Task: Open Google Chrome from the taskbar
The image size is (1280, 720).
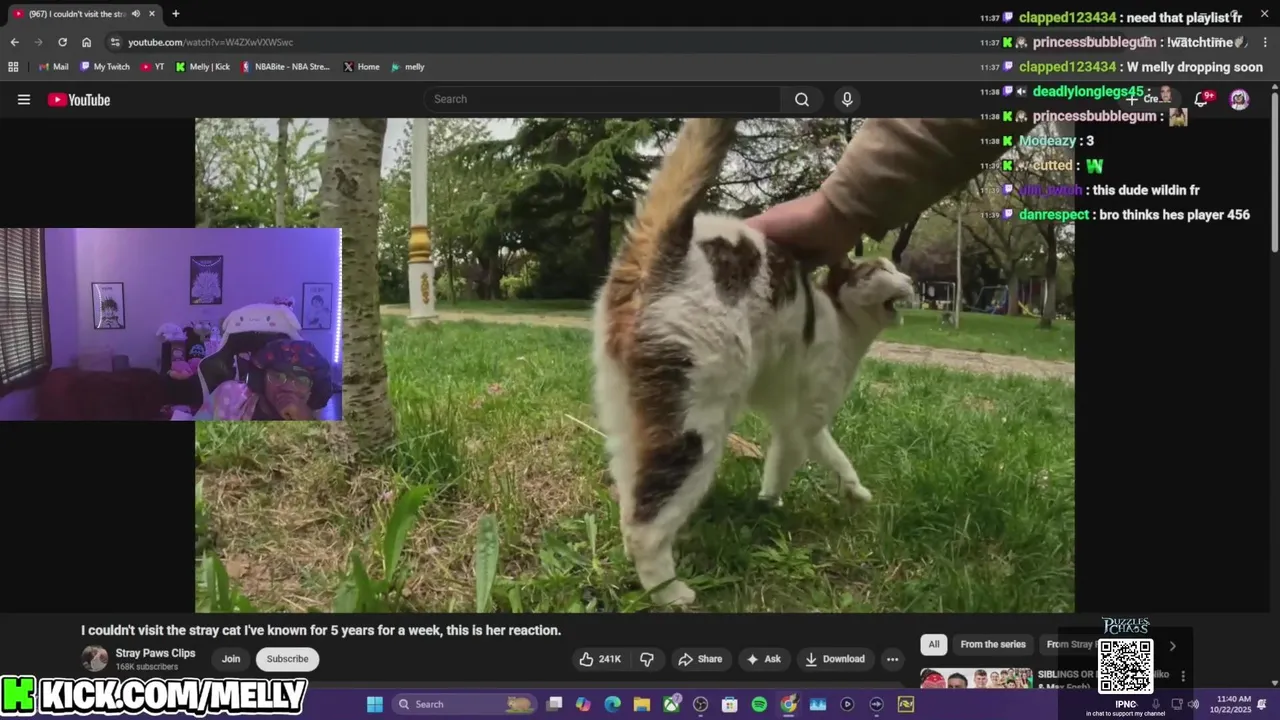Action: (789, 704)
